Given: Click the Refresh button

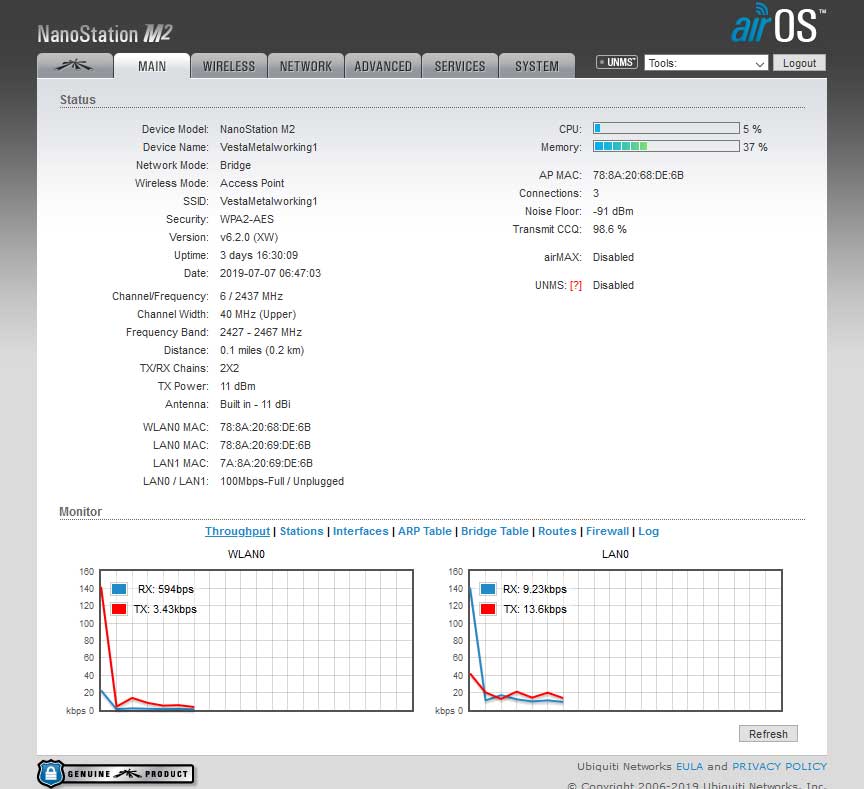Looking at the screenshot, I should click(x=768, y=734).
